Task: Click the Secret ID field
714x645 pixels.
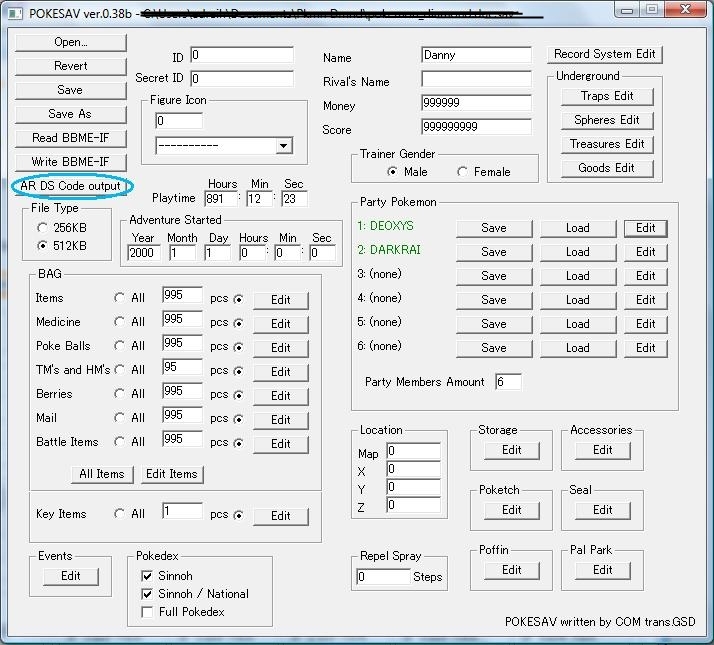Action: (x=242, y=79)
